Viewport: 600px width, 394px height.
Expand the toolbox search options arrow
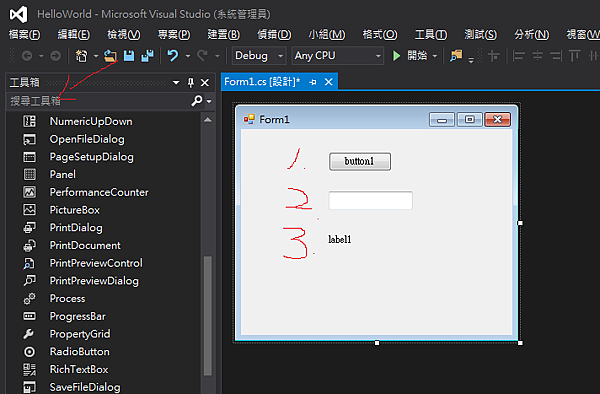[209, 101]
